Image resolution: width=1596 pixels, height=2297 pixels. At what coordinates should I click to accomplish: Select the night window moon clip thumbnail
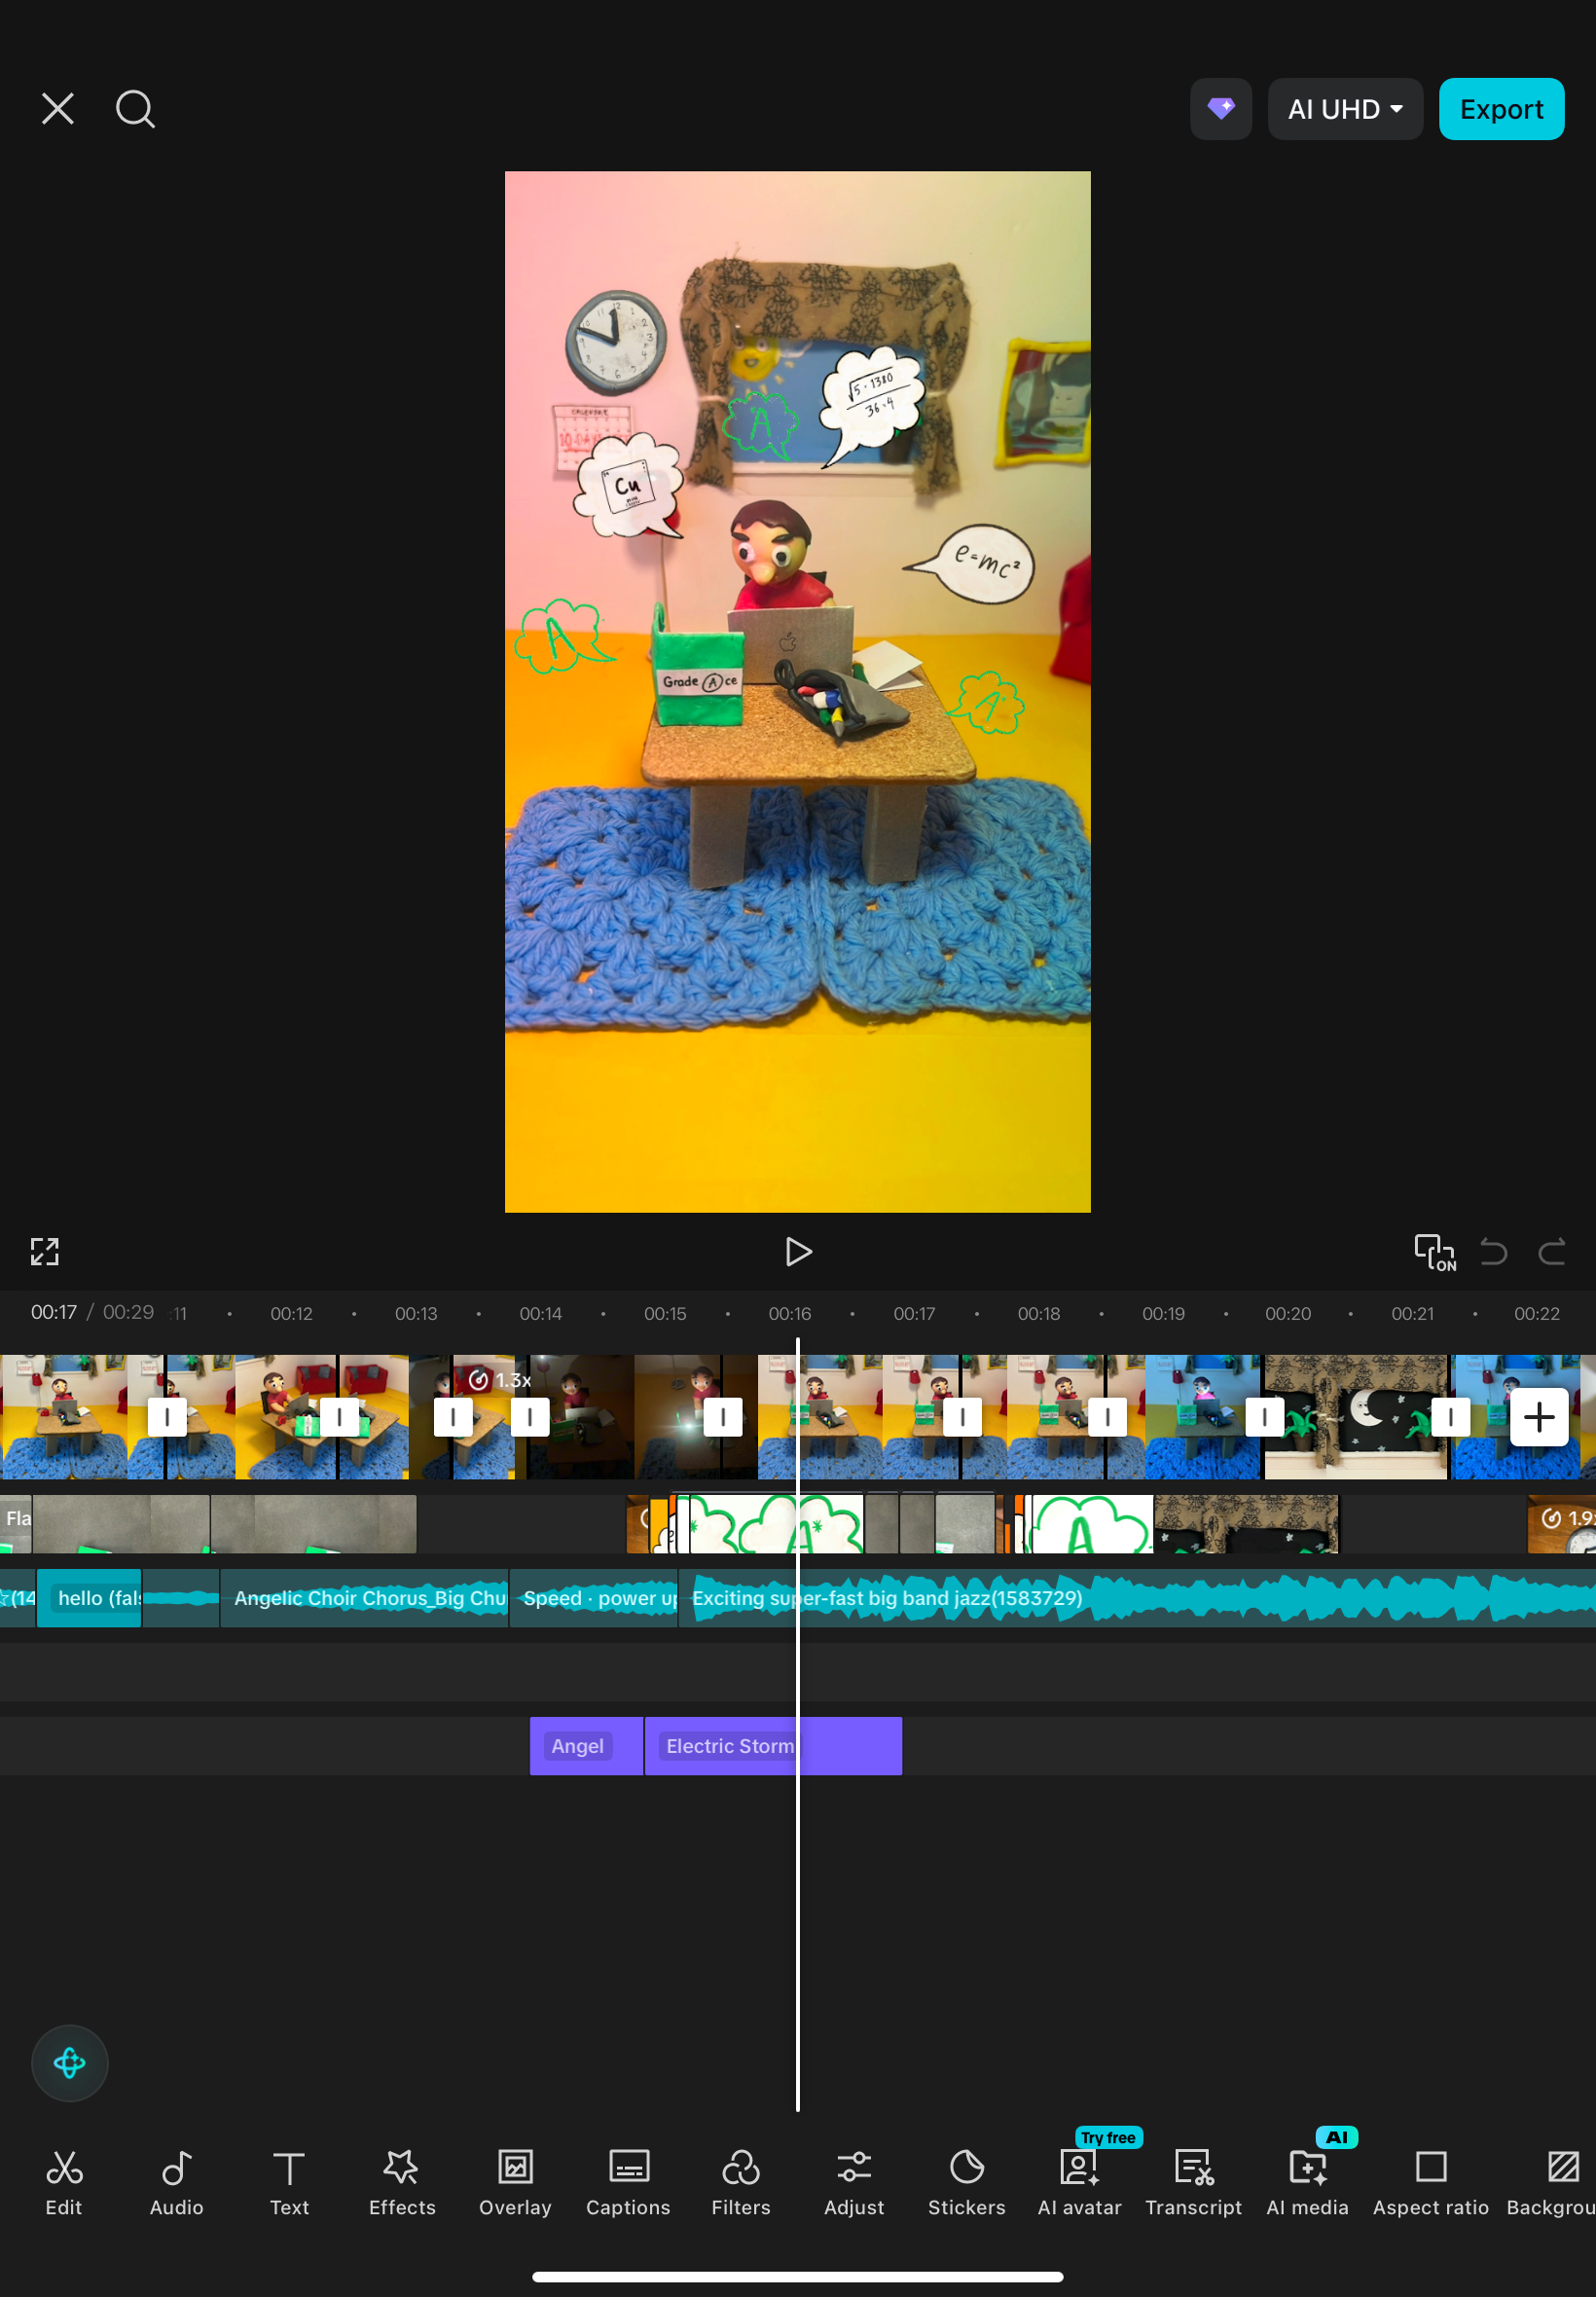pos(1355,1416)
